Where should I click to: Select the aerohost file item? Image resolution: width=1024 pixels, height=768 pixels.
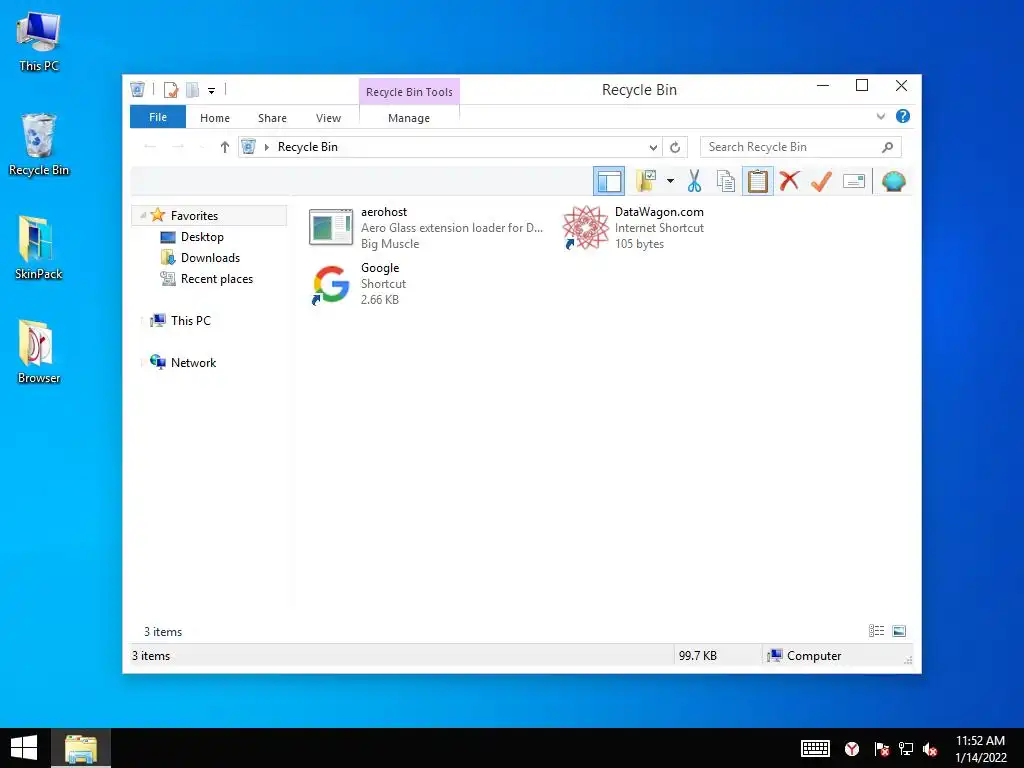pyautogui.click(x=427, y=227)
